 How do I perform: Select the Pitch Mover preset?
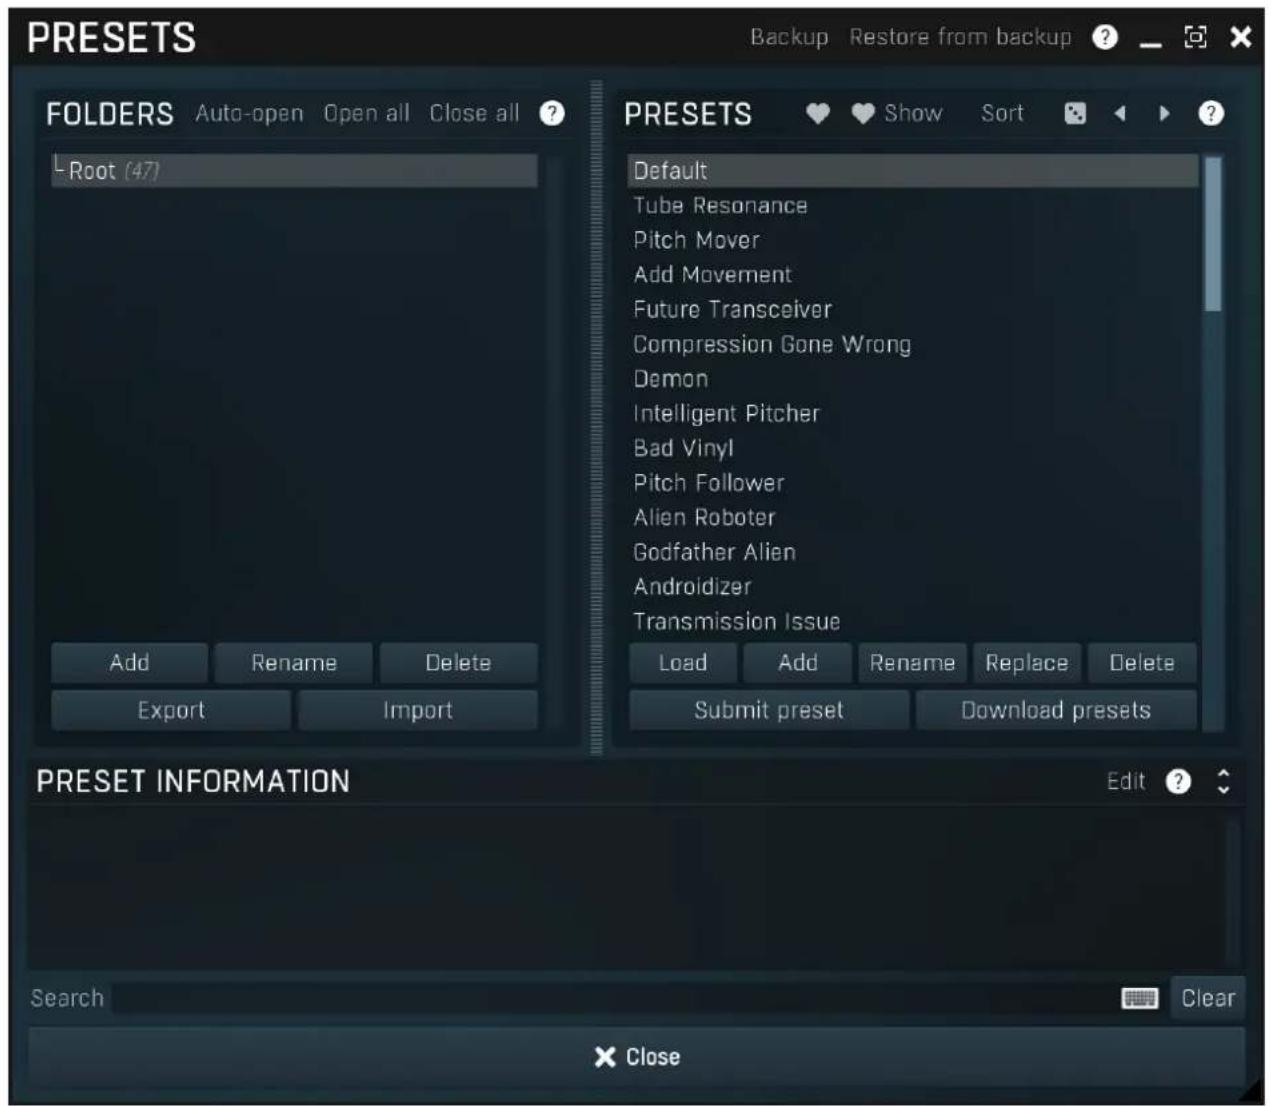[x=913, y=240]
